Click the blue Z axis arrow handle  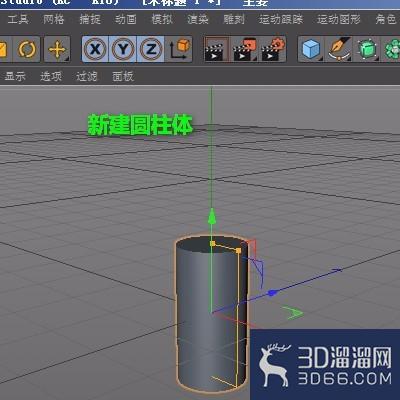point(273,293)
